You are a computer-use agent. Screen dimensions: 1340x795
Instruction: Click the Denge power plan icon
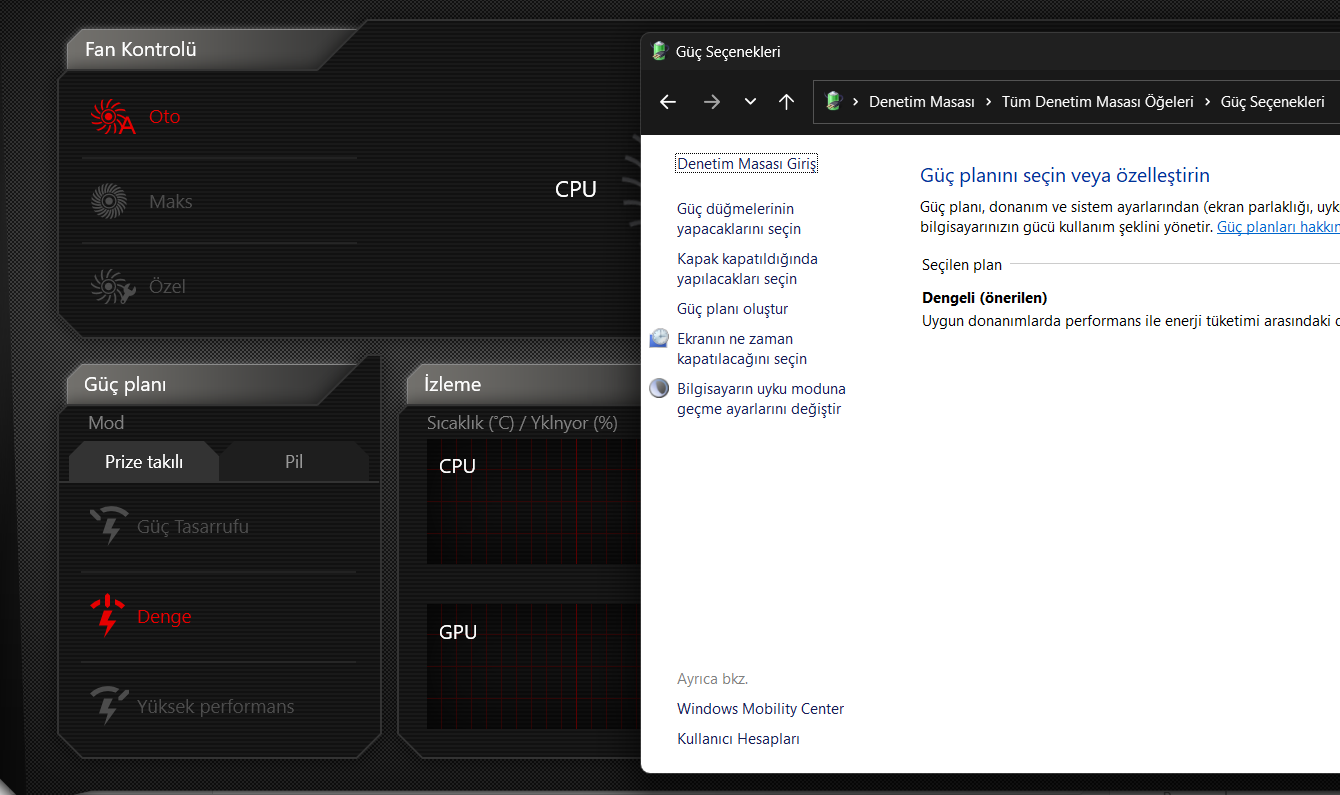pyautogui.click(x=108, y=617)
